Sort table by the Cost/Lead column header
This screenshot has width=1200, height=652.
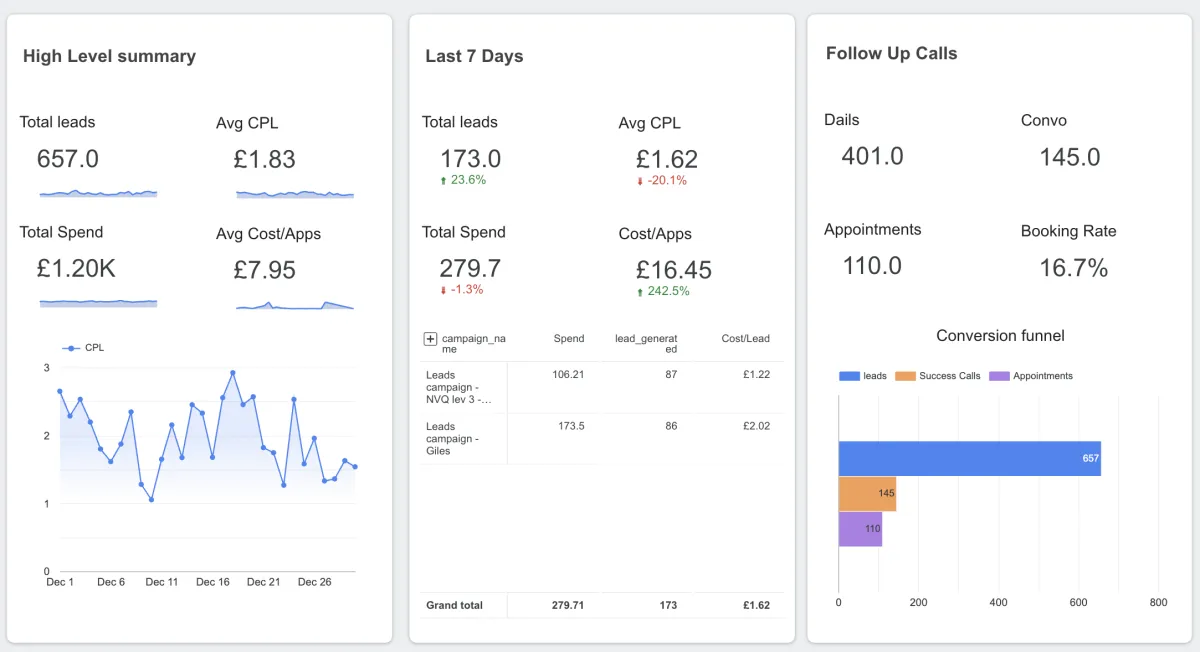point(746,339)
